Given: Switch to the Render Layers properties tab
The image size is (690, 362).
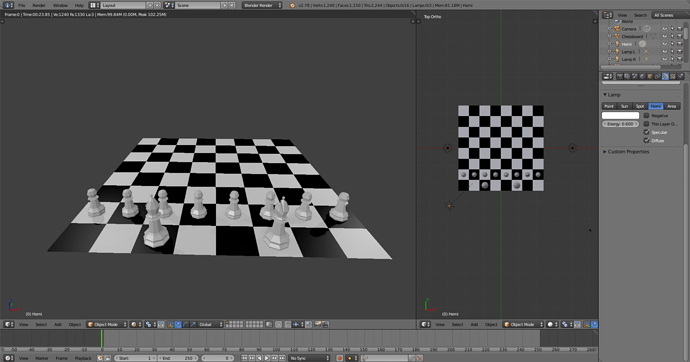Looking at the screenshot, I should 627,77.
